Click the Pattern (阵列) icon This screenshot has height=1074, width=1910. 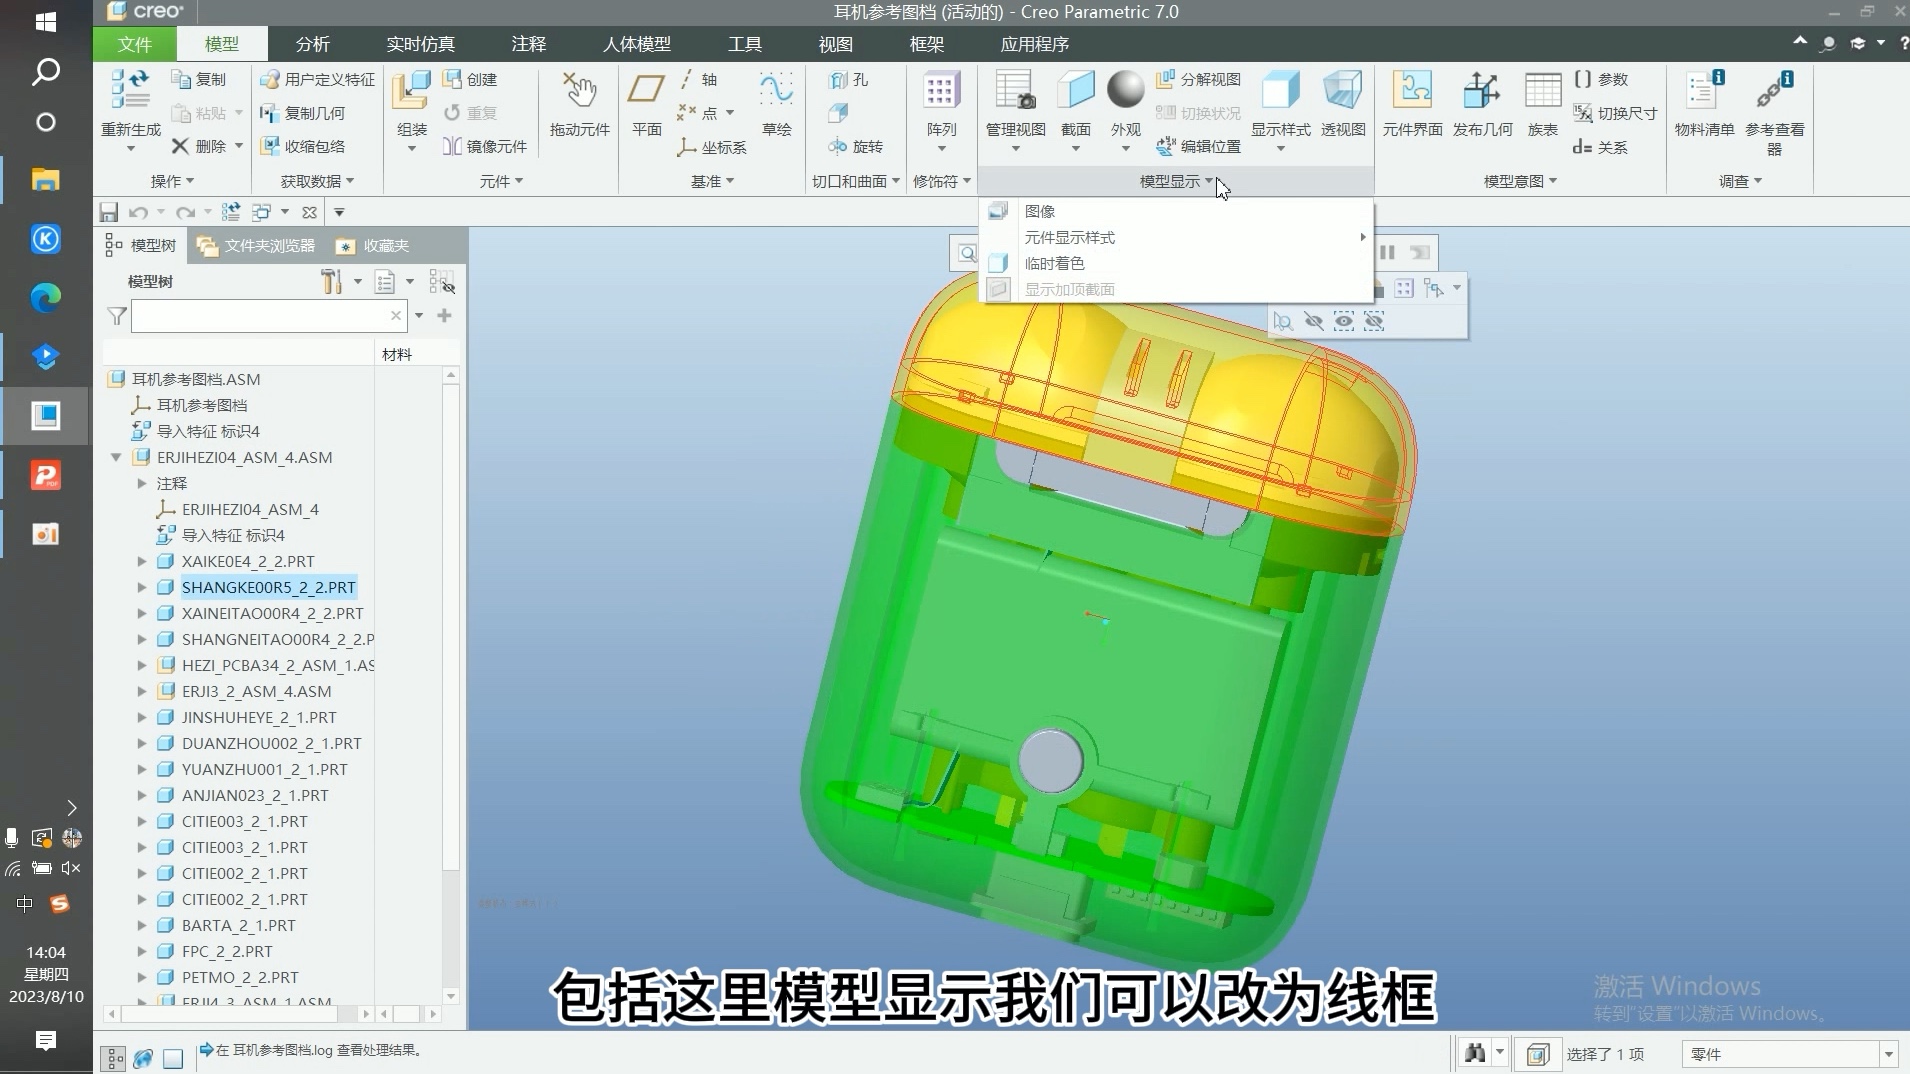tap(941, 90)
